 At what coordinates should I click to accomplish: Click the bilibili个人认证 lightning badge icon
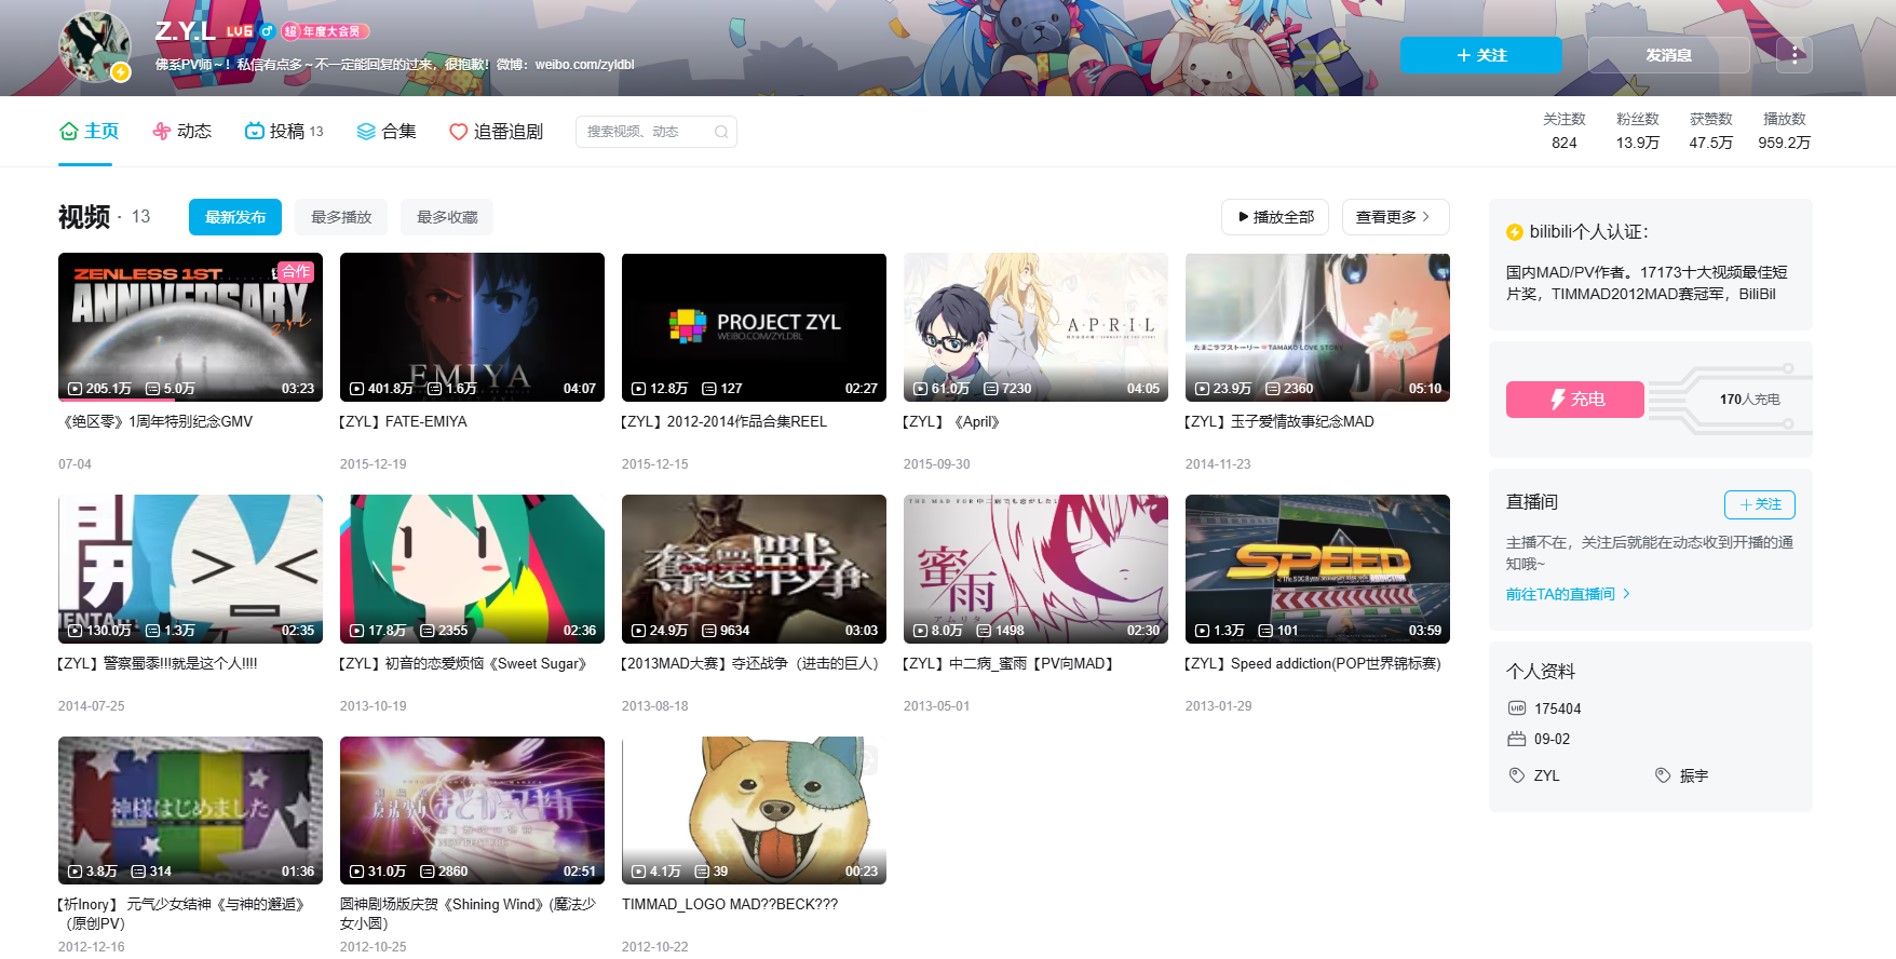point(1515,232)
